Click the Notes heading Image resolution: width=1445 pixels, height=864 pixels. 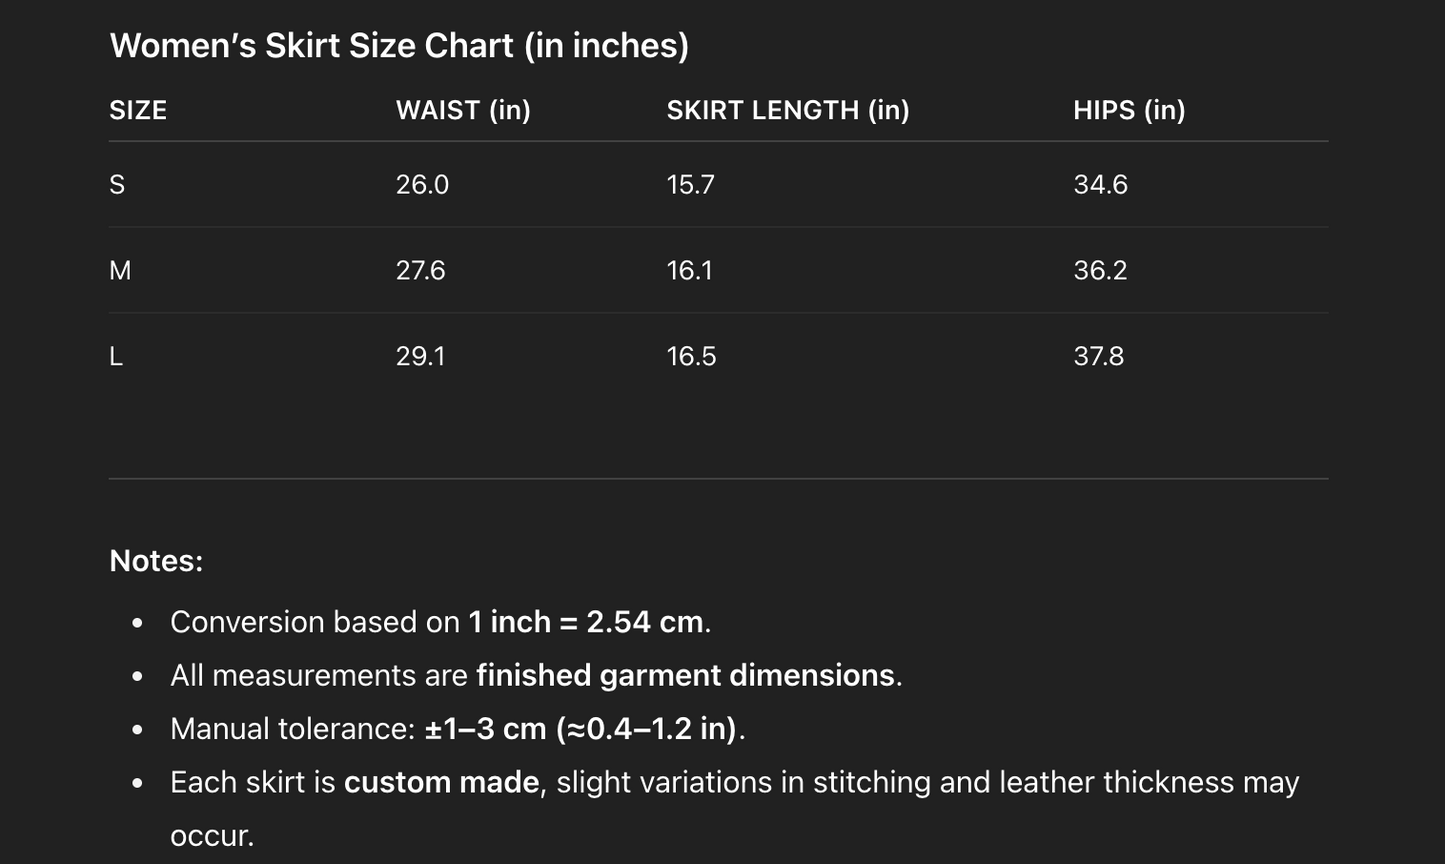[x=156, y=561]
